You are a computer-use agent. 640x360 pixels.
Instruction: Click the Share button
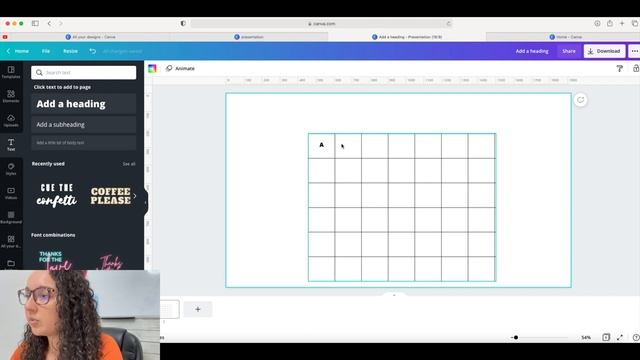569,51
